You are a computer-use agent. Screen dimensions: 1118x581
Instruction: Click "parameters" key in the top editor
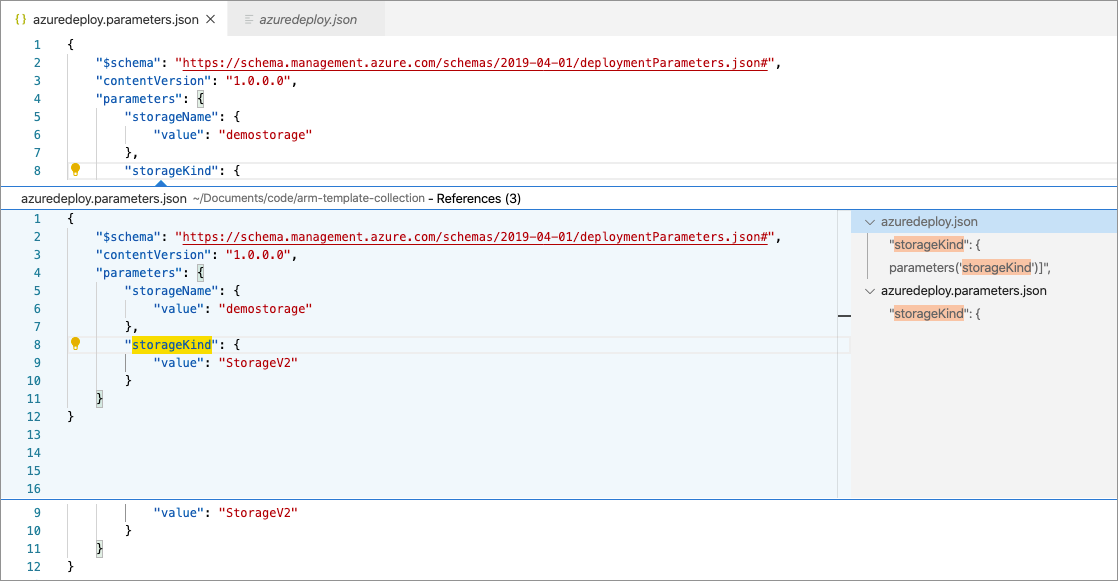coord(139,98)
